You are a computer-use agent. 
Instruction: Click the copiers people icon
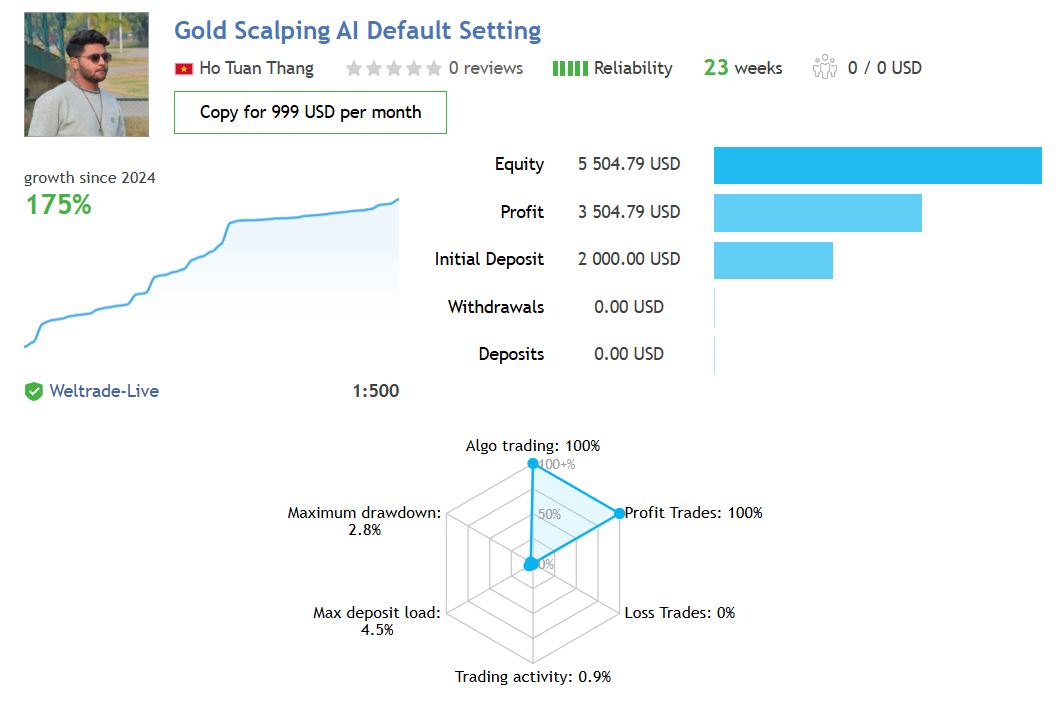point(824,68)
